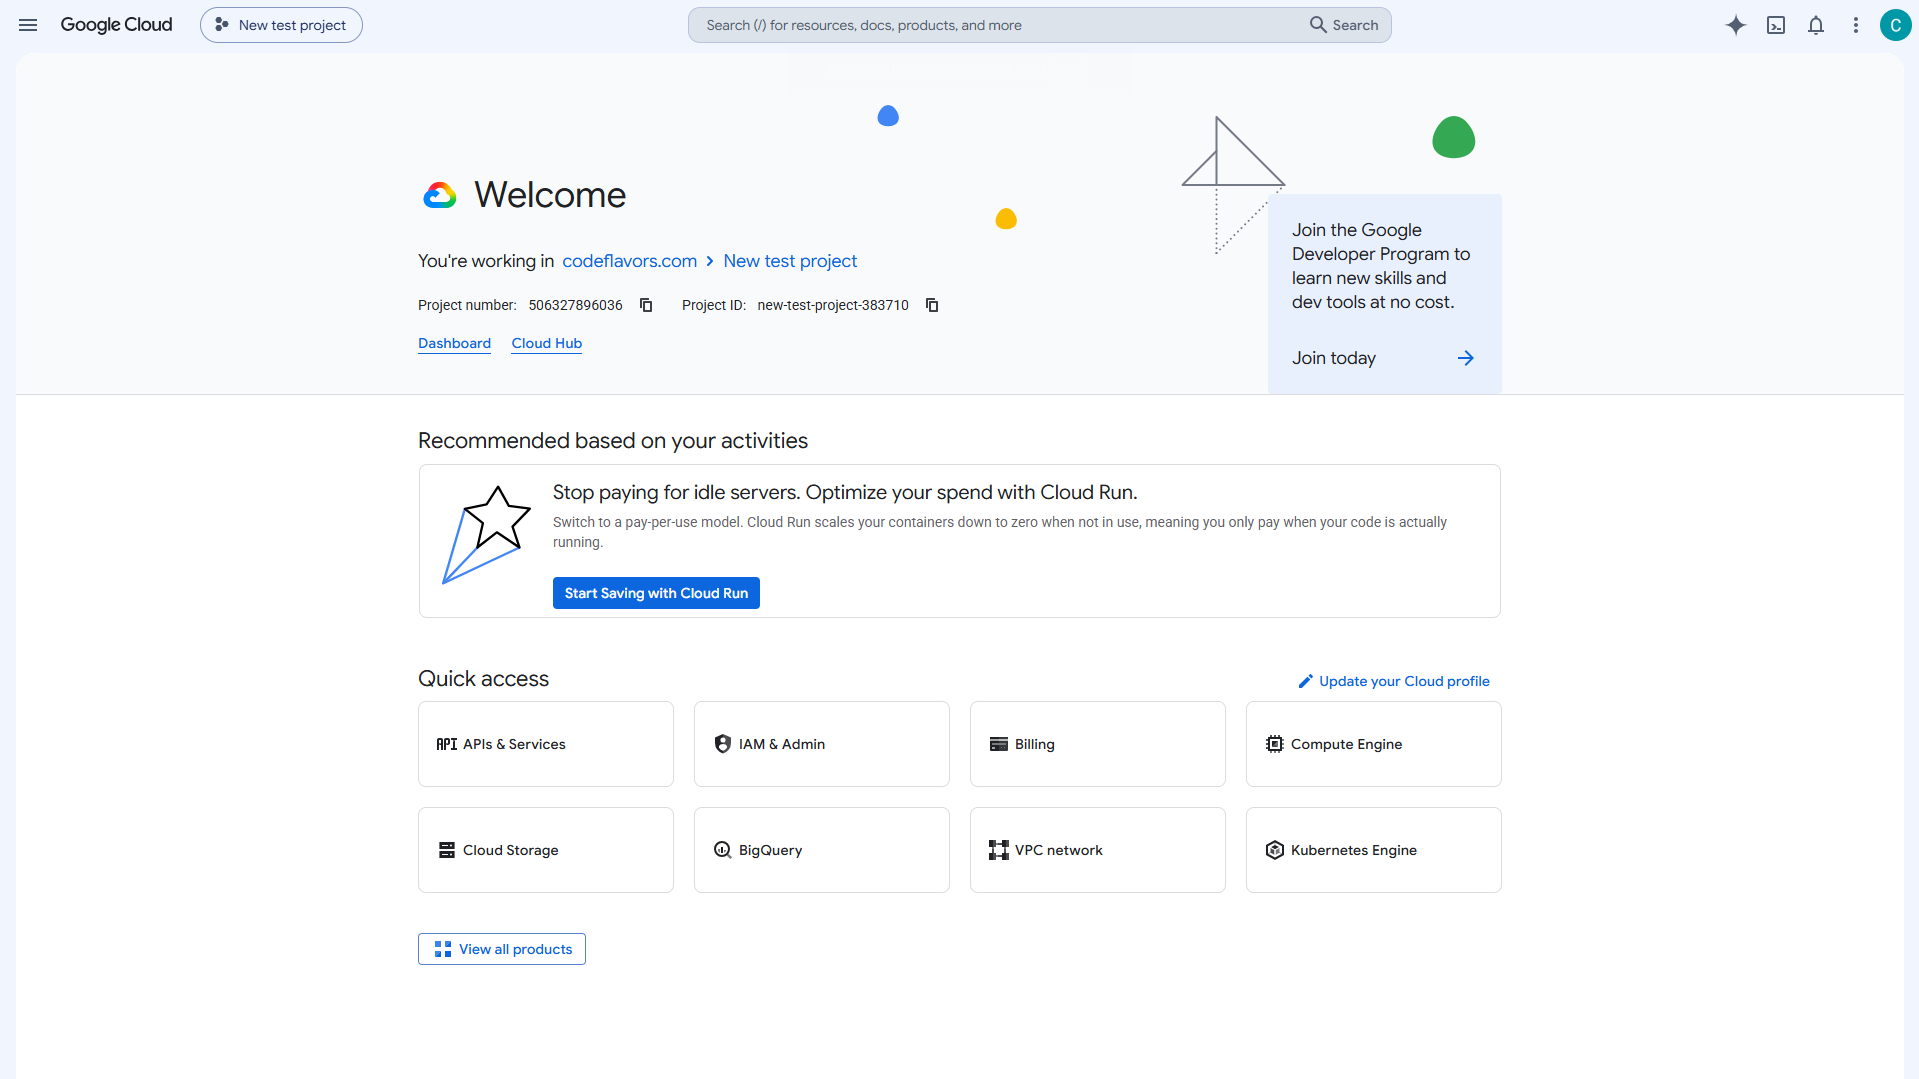Open the Cloud Hub link
The height and width of the screenshot is (1079, 1919).
tap(547, 343)
